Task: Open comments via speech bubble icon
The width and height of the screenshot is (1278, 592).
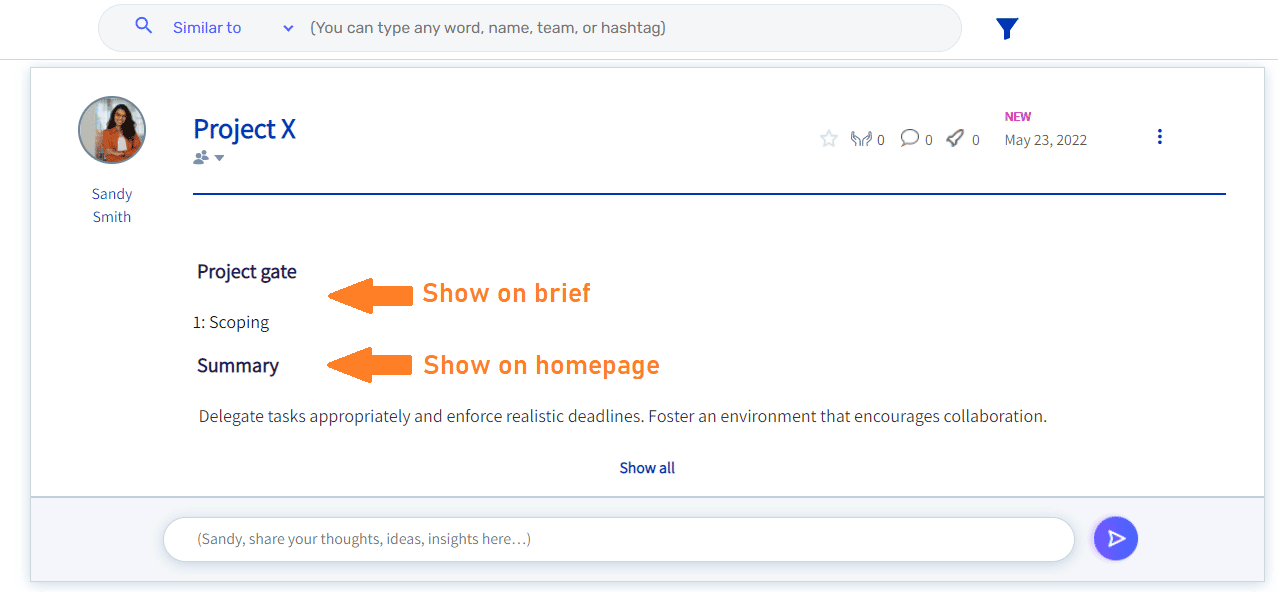Action: (x=909, y=138)
